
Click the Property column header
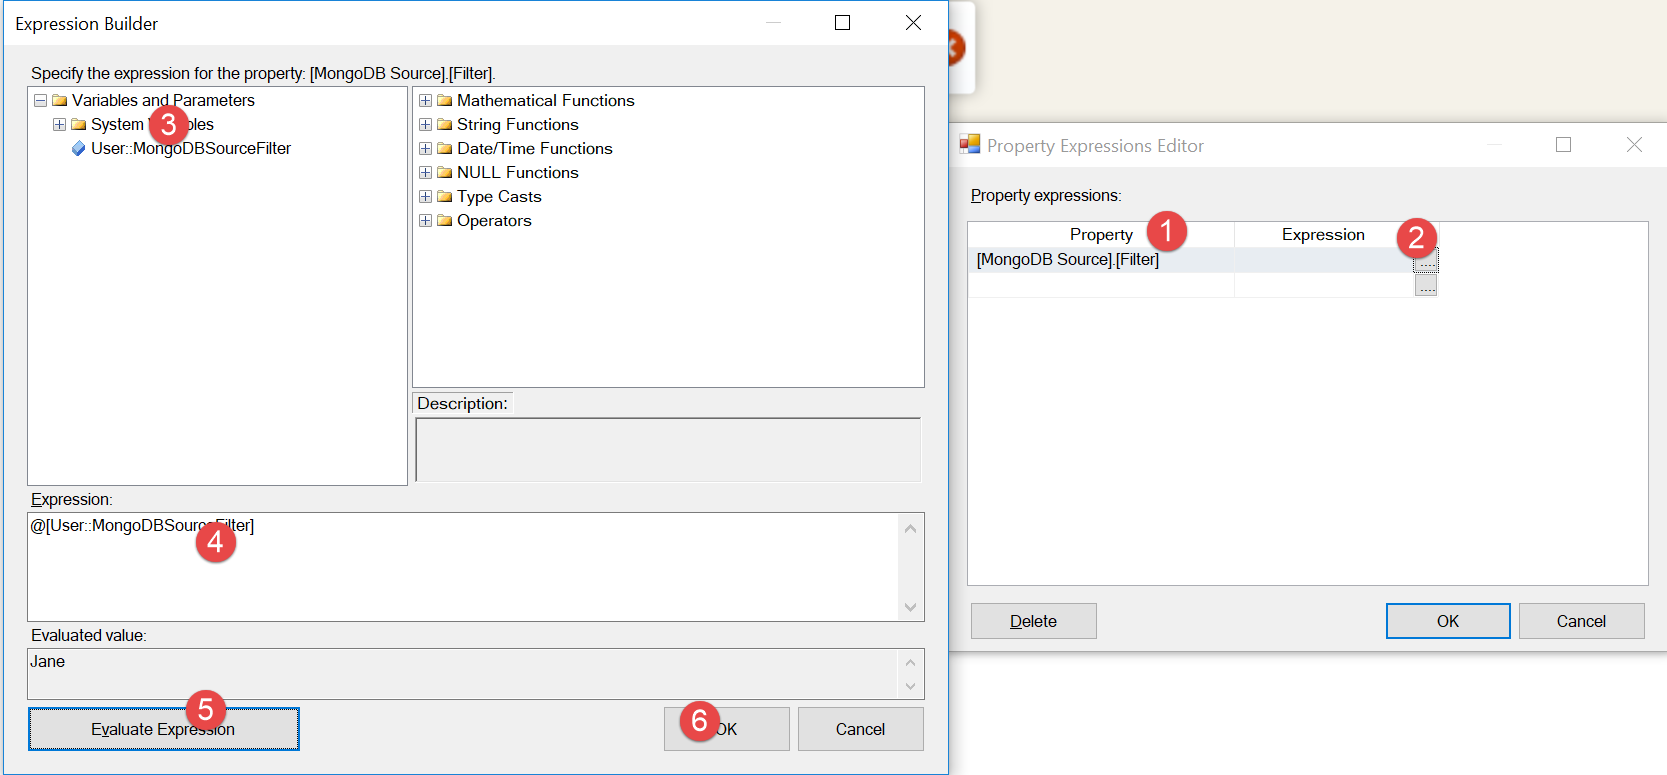(1101, 234)
